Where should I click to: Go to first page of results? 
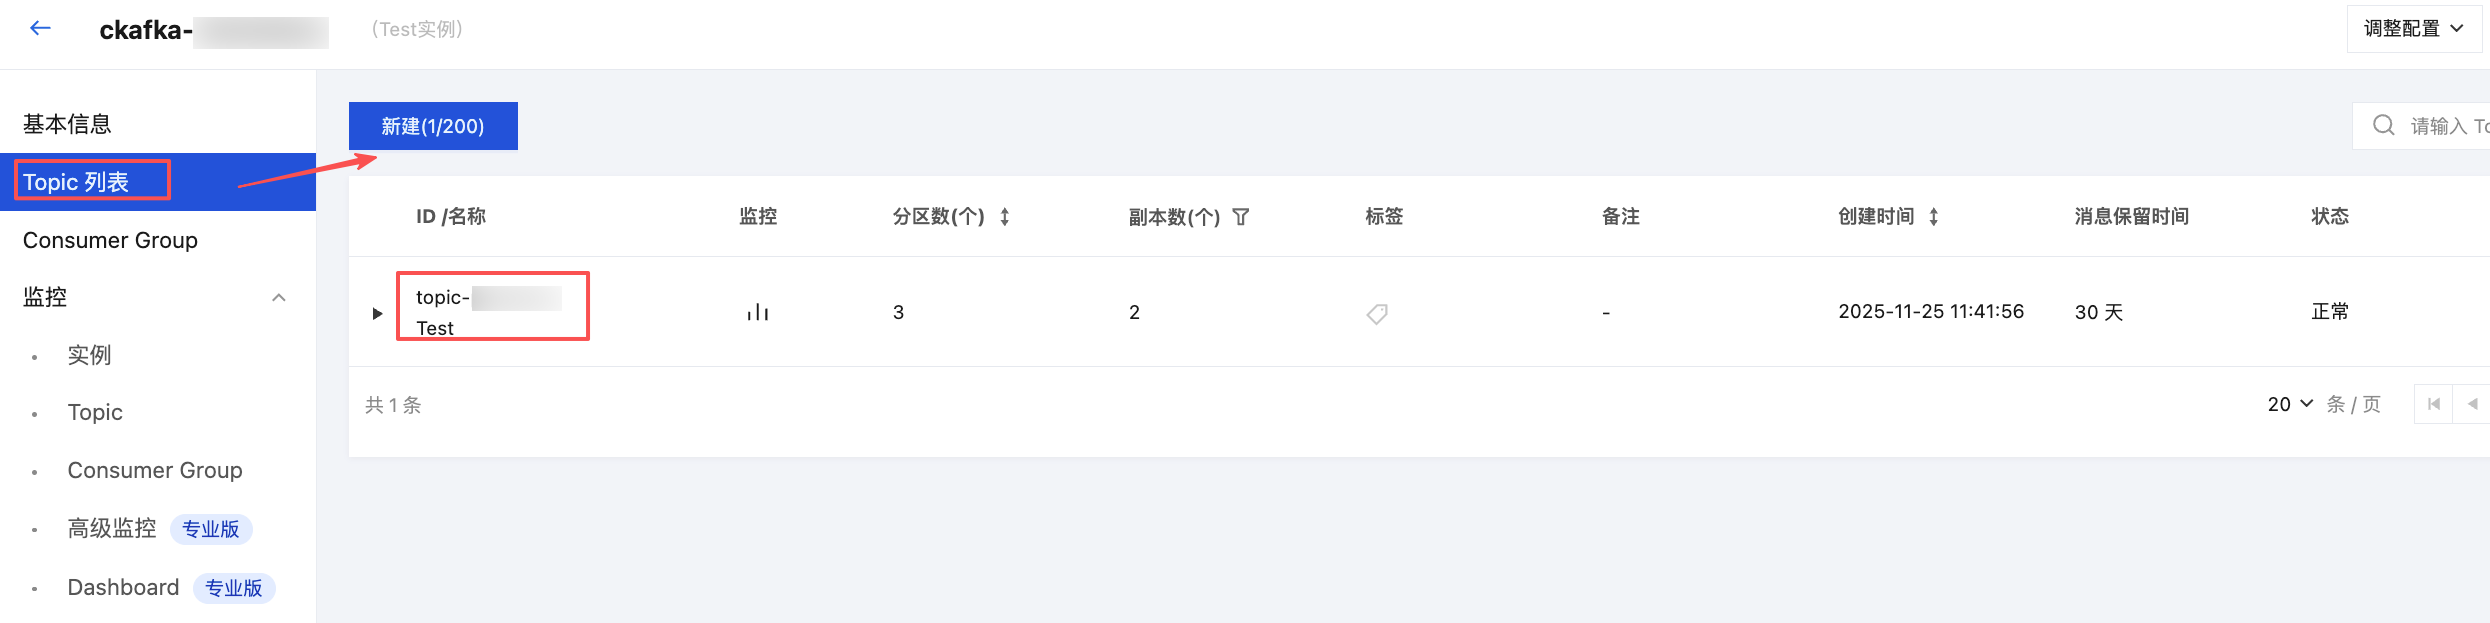coord(2434,404)
